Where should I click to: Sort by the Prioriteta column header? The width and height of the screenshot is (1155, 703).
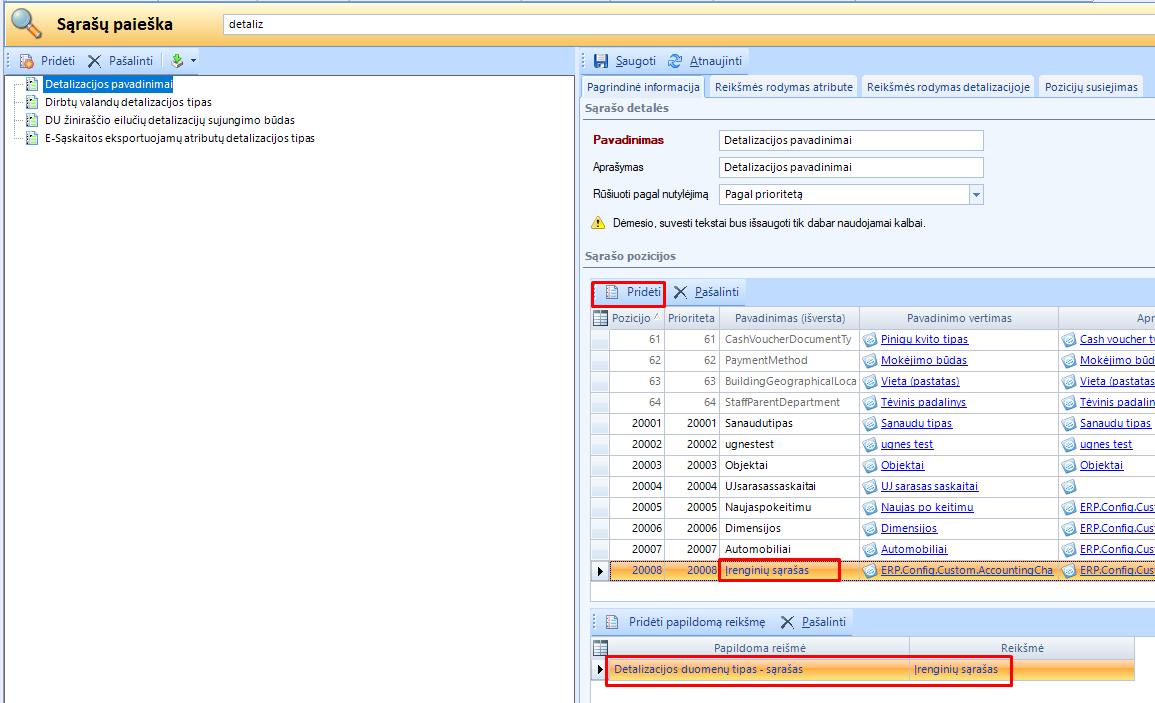tap(691, 318)
